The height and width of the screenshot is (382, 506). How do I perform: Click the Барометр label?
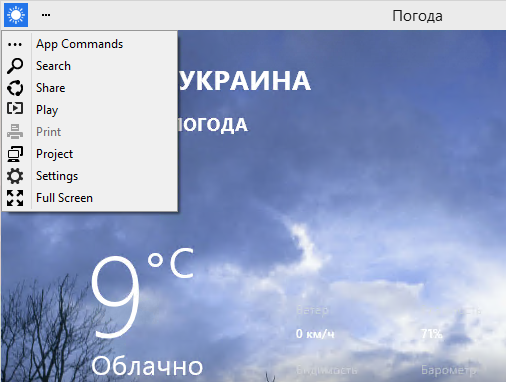tap(449, 370)
